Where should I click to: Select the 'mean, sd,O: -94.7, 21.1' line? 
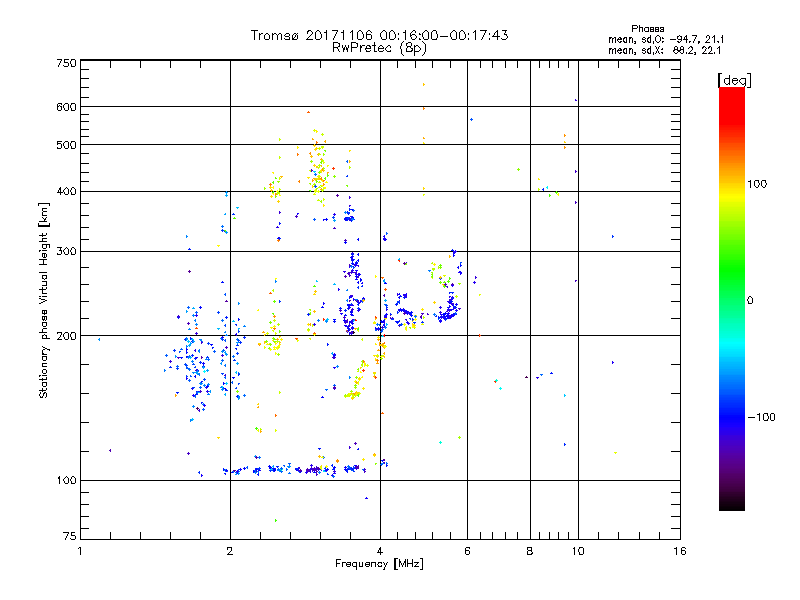(x=666, y=39)
